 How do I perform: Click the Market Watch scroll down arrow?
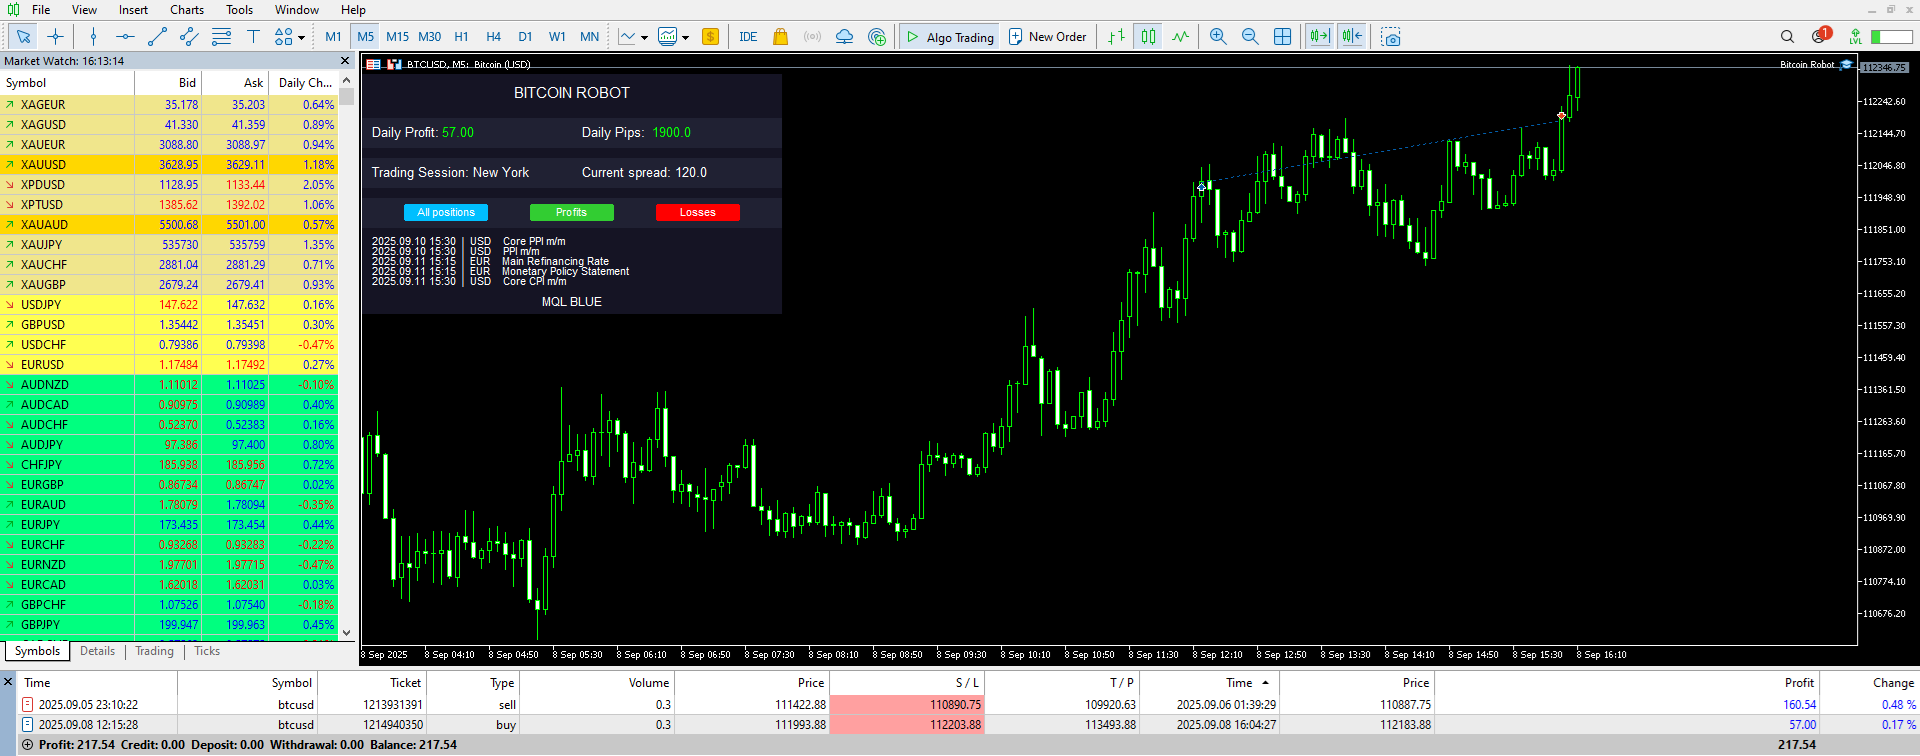click(347, 632)
